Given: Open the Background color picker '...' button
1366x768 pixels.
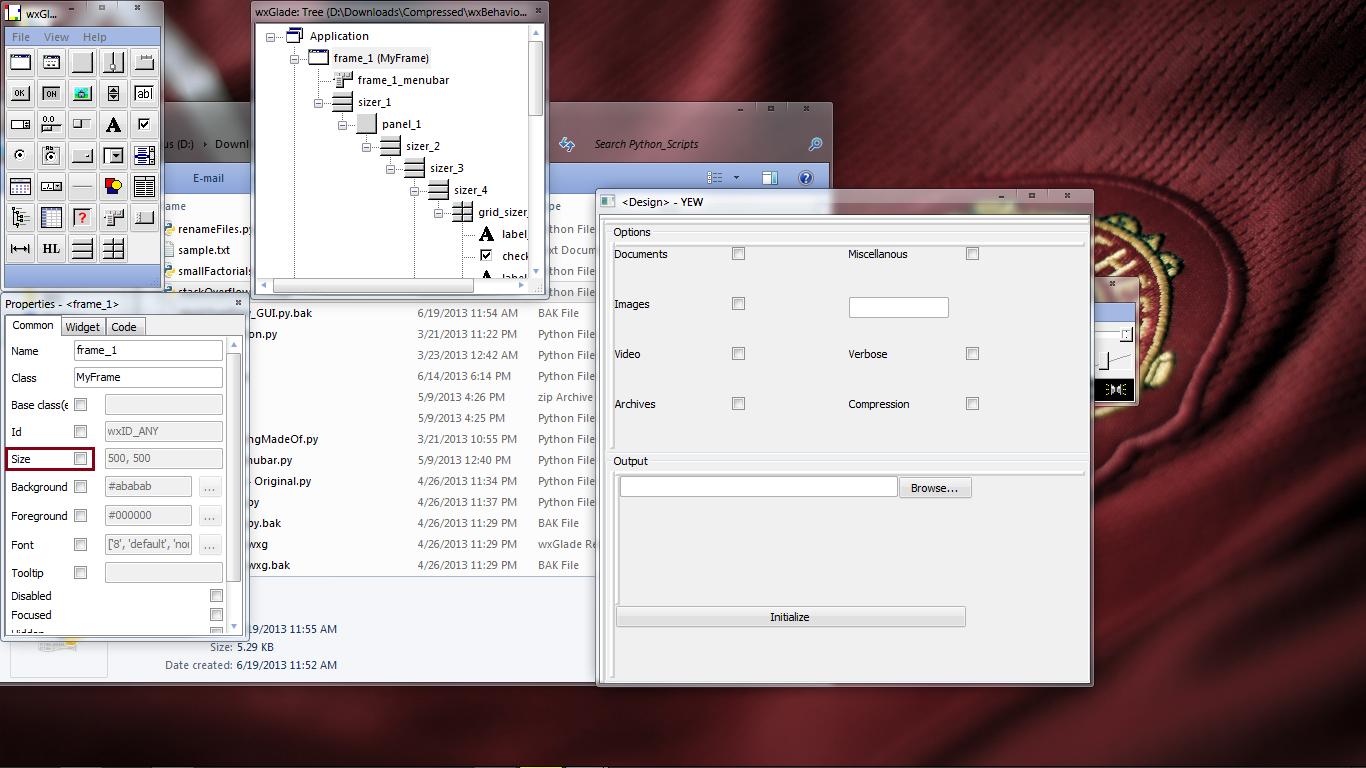Looking at the screenshot, I should coord(209,487).
